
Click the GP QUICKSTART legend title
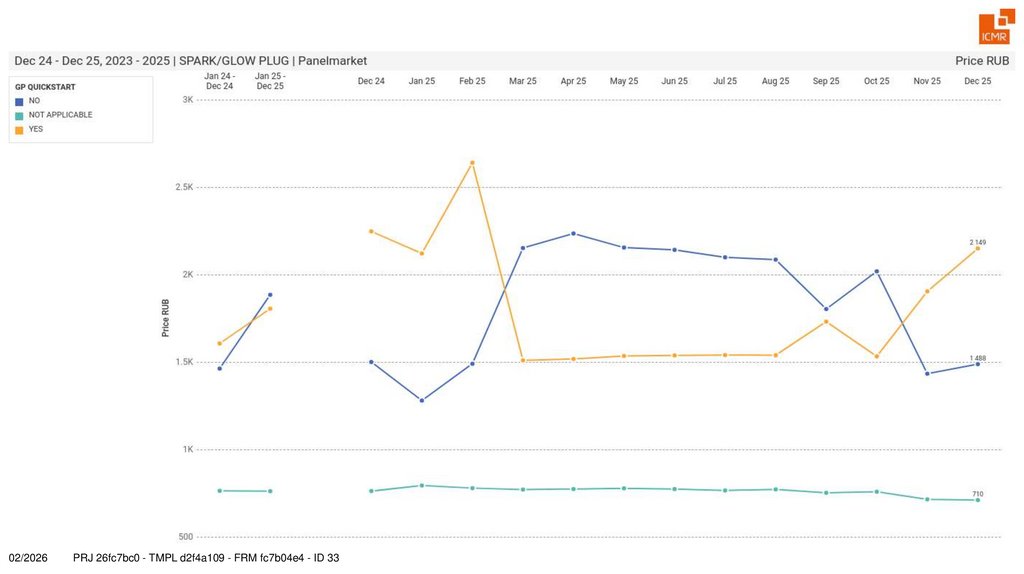click(45, 87)
